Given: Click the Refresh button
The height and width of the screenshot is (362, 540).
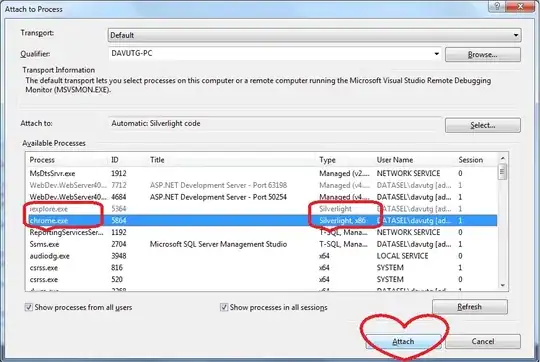Looking at the screenshot, I should pyautogui.click(x=470, y=307).
